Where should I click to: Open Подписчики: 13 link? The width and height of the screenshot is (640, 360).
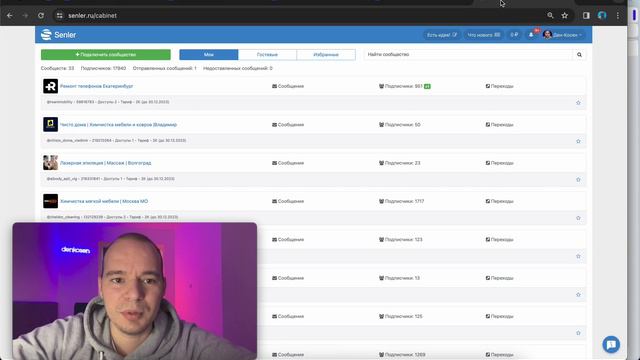click(400, 278)
